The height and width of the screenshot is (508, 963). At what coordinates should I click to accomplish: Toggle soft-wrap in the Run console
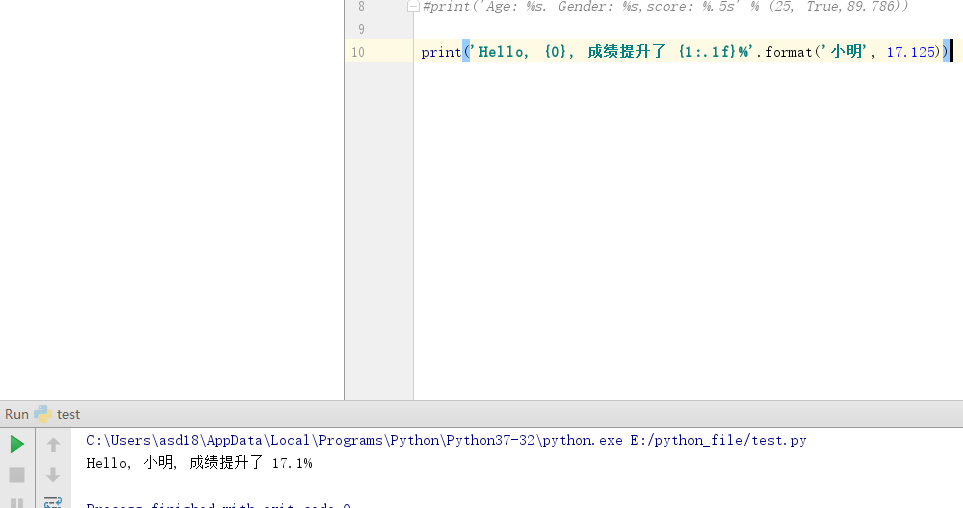pos(53,502)
